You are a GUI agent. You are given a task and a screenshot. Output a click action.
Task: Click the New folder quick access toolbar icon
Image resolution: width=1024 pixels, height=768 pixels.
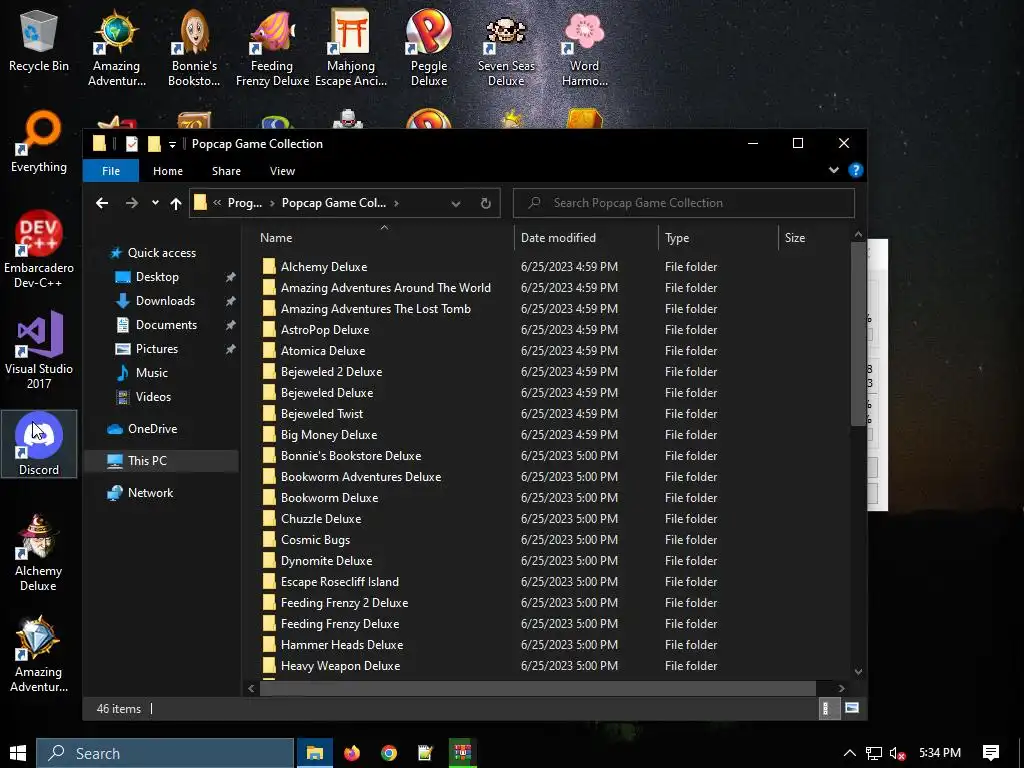(154, 144)
